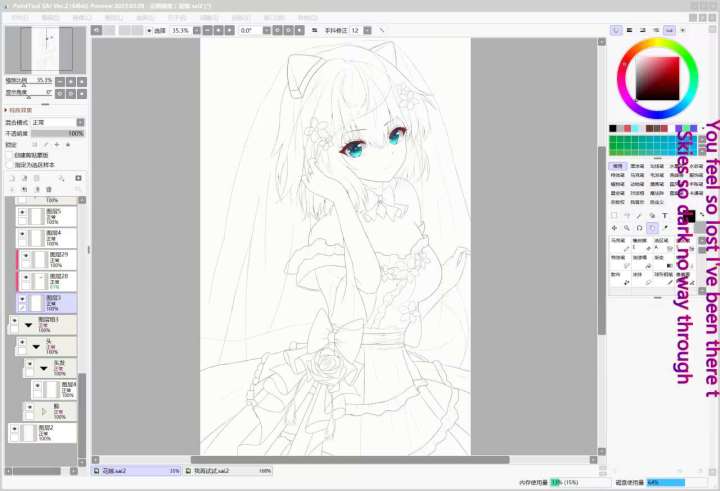
Task: Enable the selection source checkbox
Action: point(9,164)
